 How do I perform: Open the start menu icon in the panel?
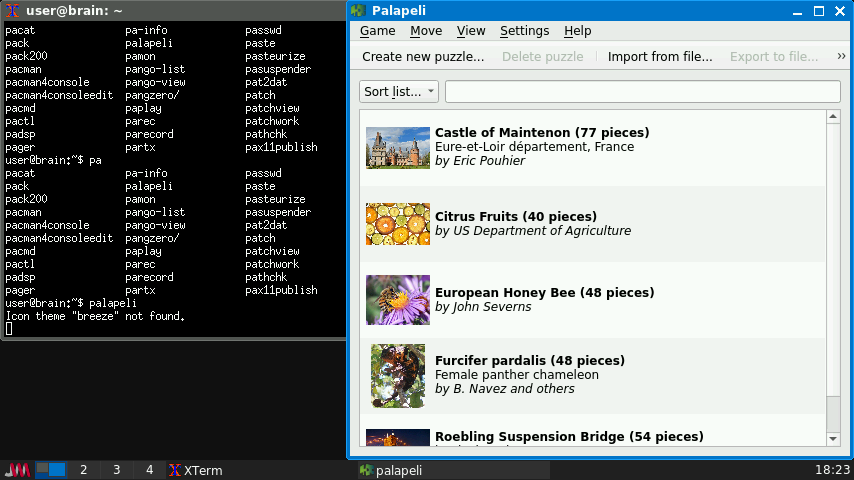pos(17,470)
